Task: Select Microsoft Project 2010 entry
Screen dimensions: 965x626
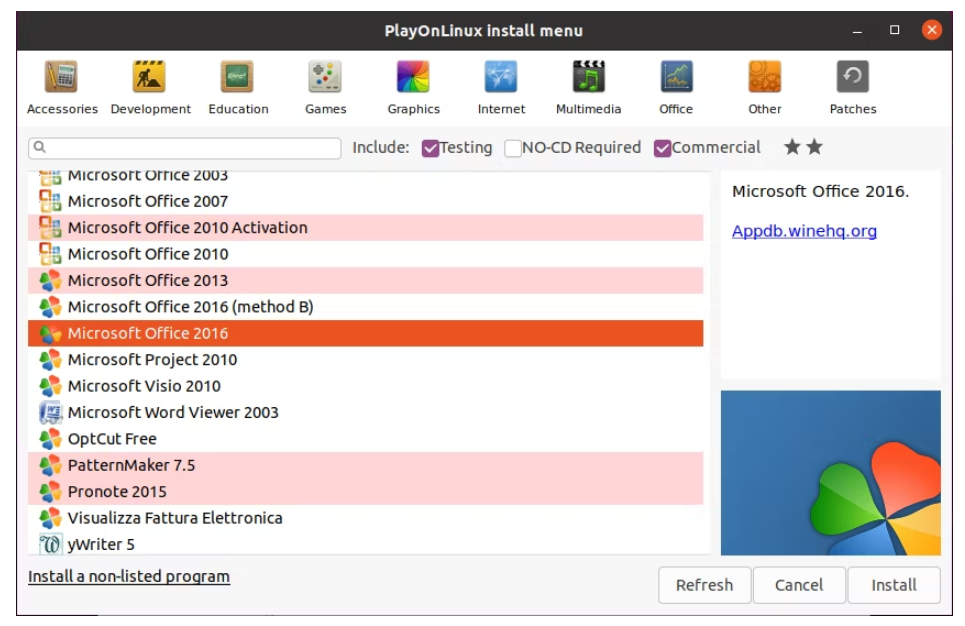Action: click(x=366, y=359)
